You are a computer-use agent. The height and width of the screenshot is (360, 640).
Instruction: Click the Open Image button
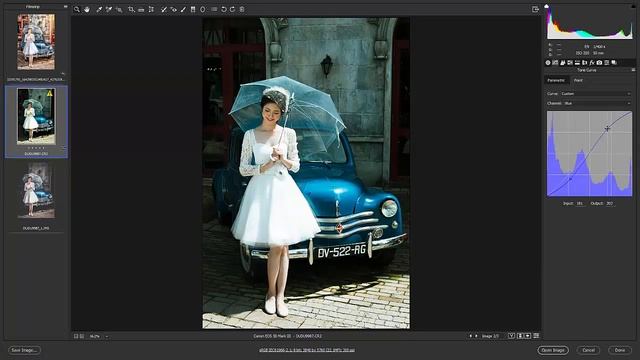coord(553,350)
